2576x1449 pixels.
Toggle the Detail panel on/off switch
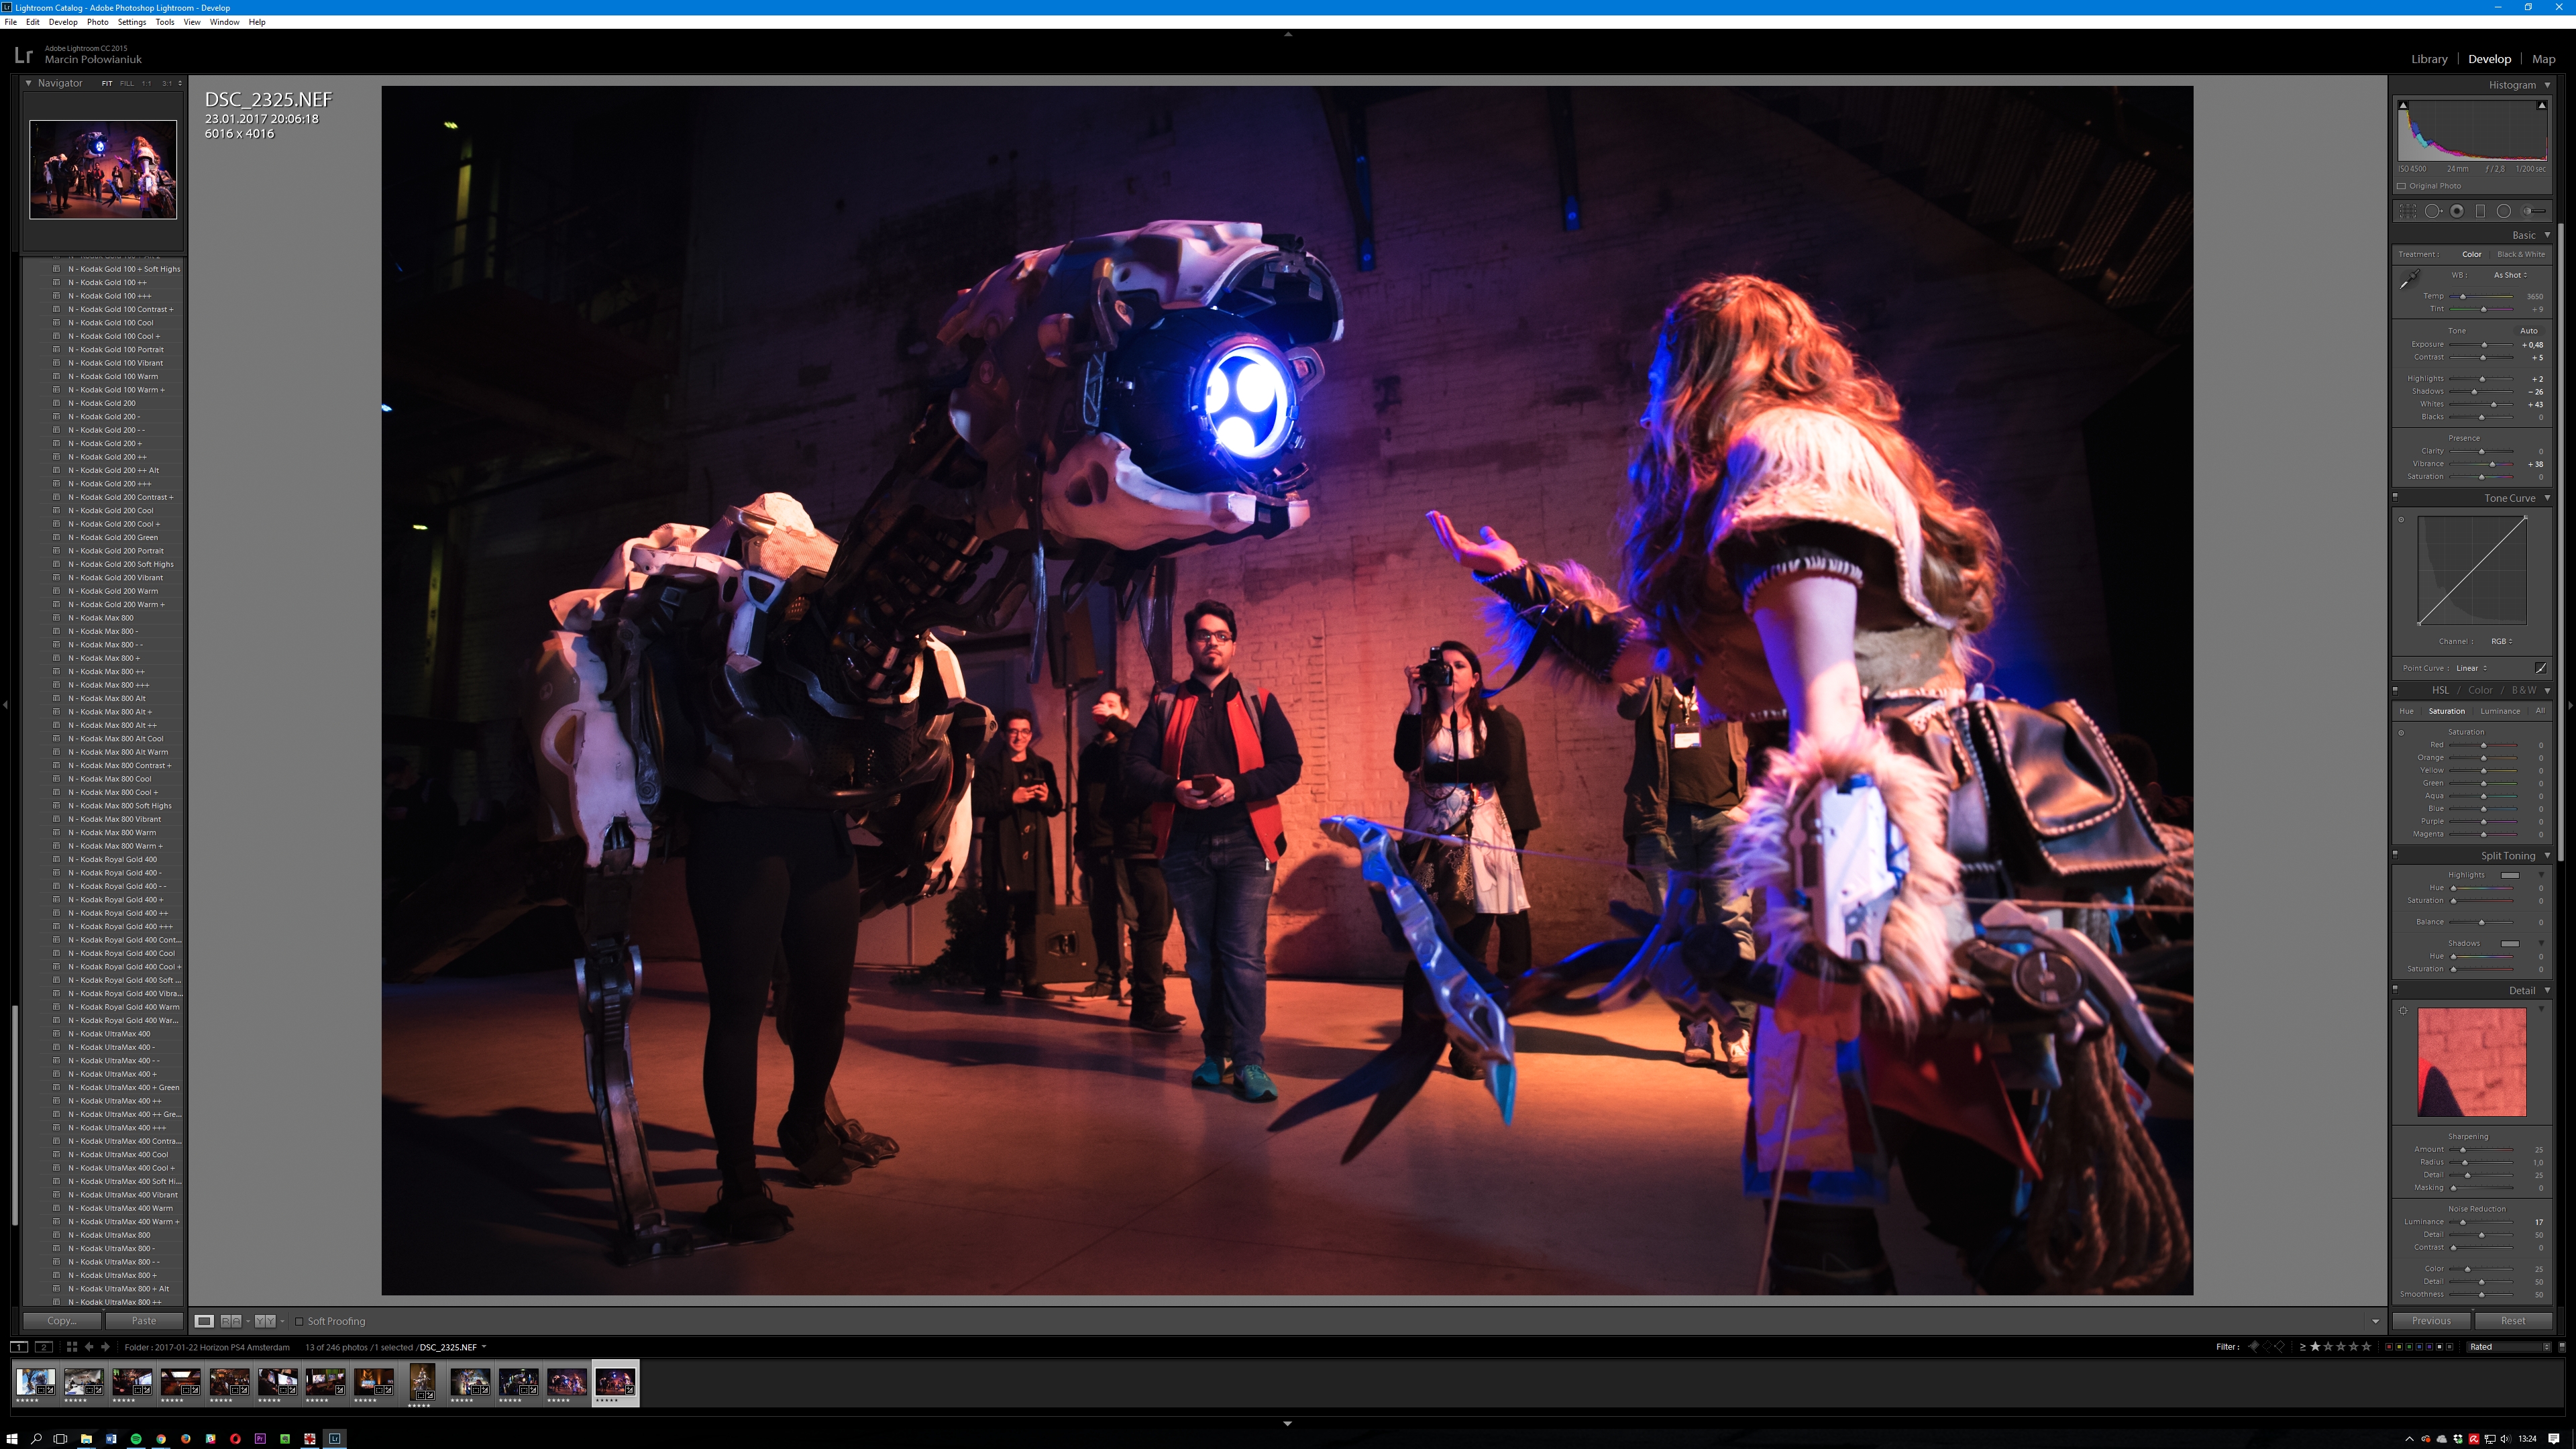pyautogui.click(x=2395, y=989)
